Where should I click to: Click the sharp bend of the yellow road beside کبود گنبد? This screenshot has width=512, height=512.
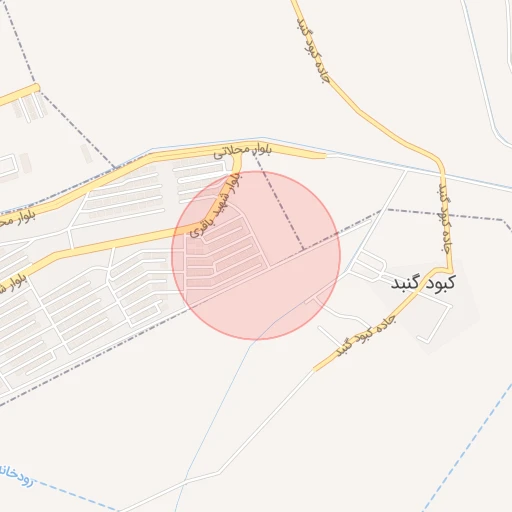pyautogui.click(x=450, y=269)
